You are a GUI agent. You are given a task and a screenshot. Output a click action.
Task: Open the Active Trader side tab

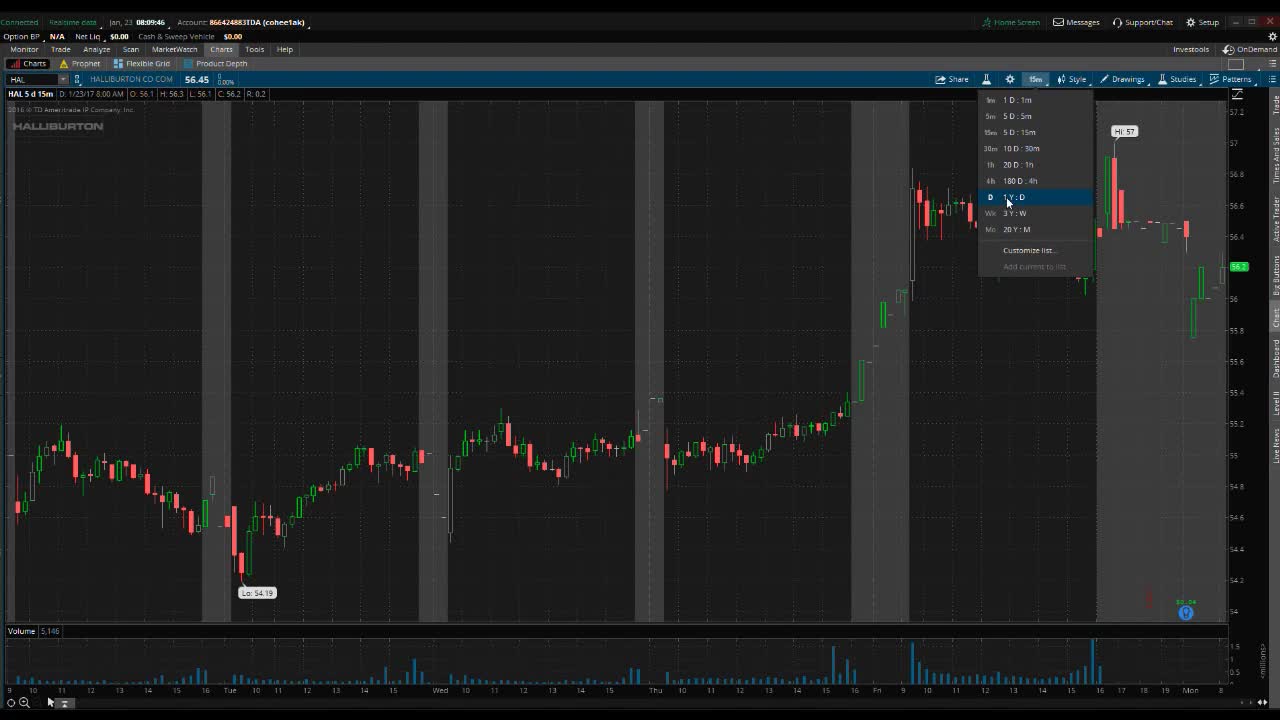coord(1275,218)
